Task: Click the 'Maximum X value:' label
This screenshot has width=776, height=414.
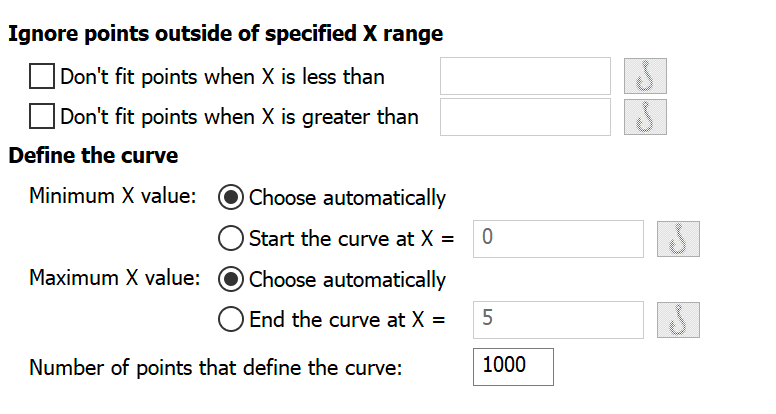Action: [x=115, y=279]
